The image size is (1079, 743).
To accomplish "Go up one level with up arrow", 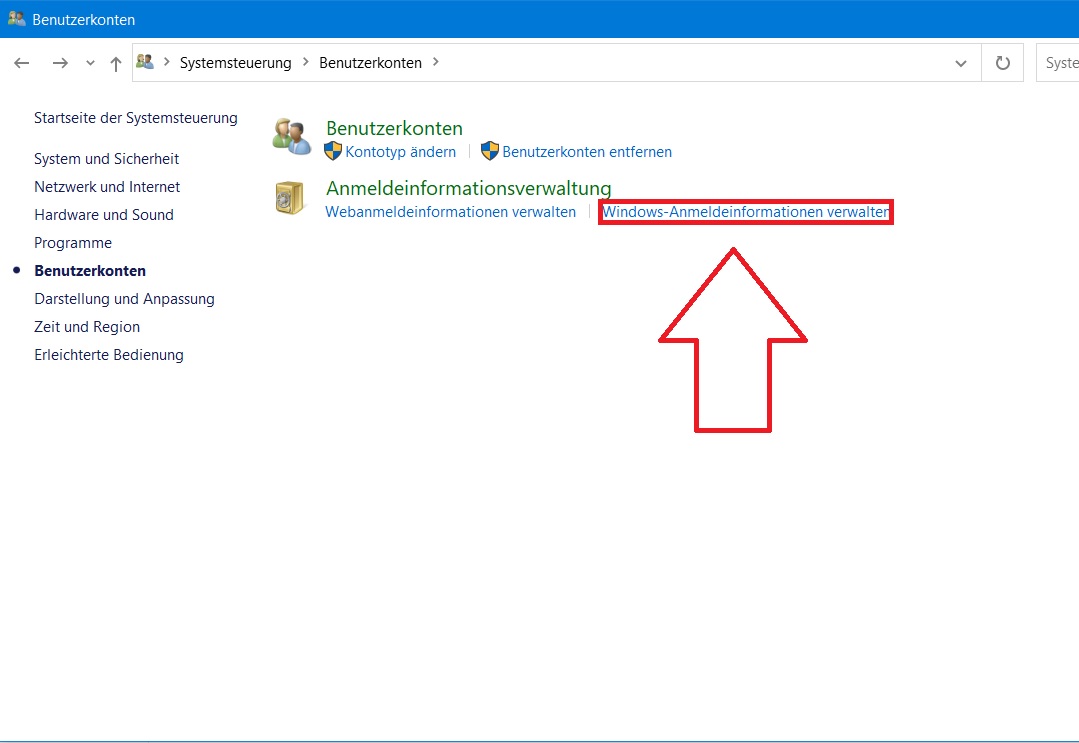I will pyautogui.click(x=116, y=64).
